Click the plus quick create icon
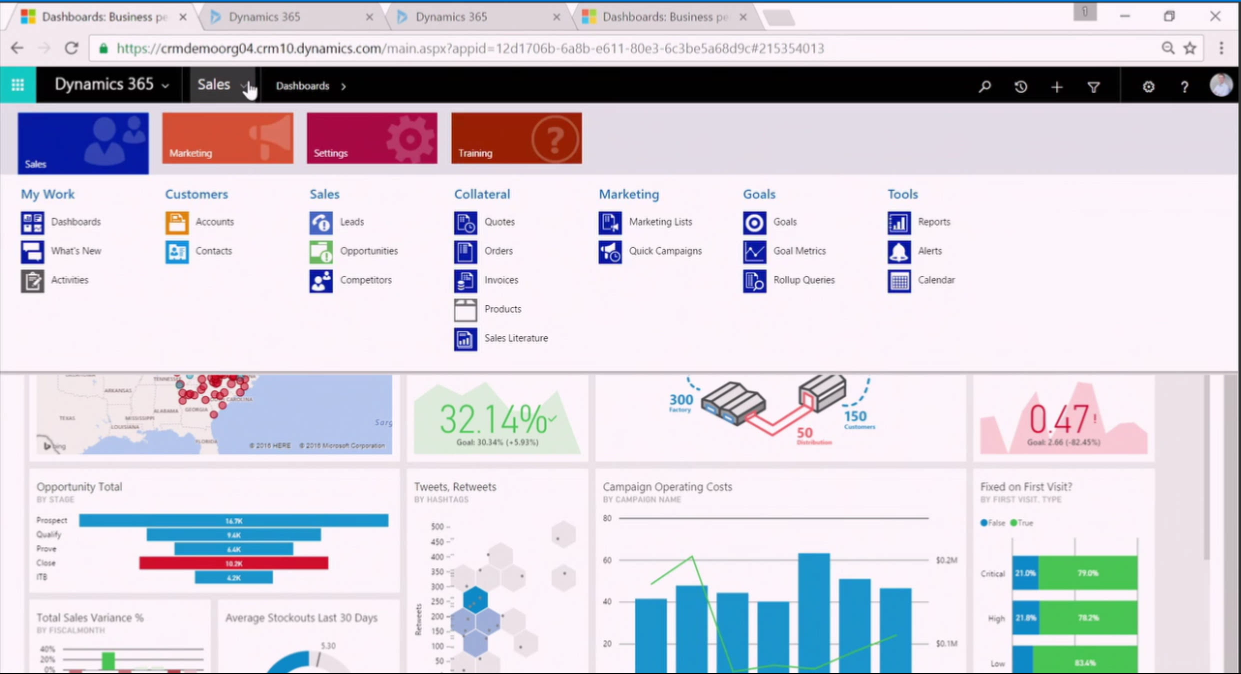This screenshot has width=1241, height=674. 1057,87
